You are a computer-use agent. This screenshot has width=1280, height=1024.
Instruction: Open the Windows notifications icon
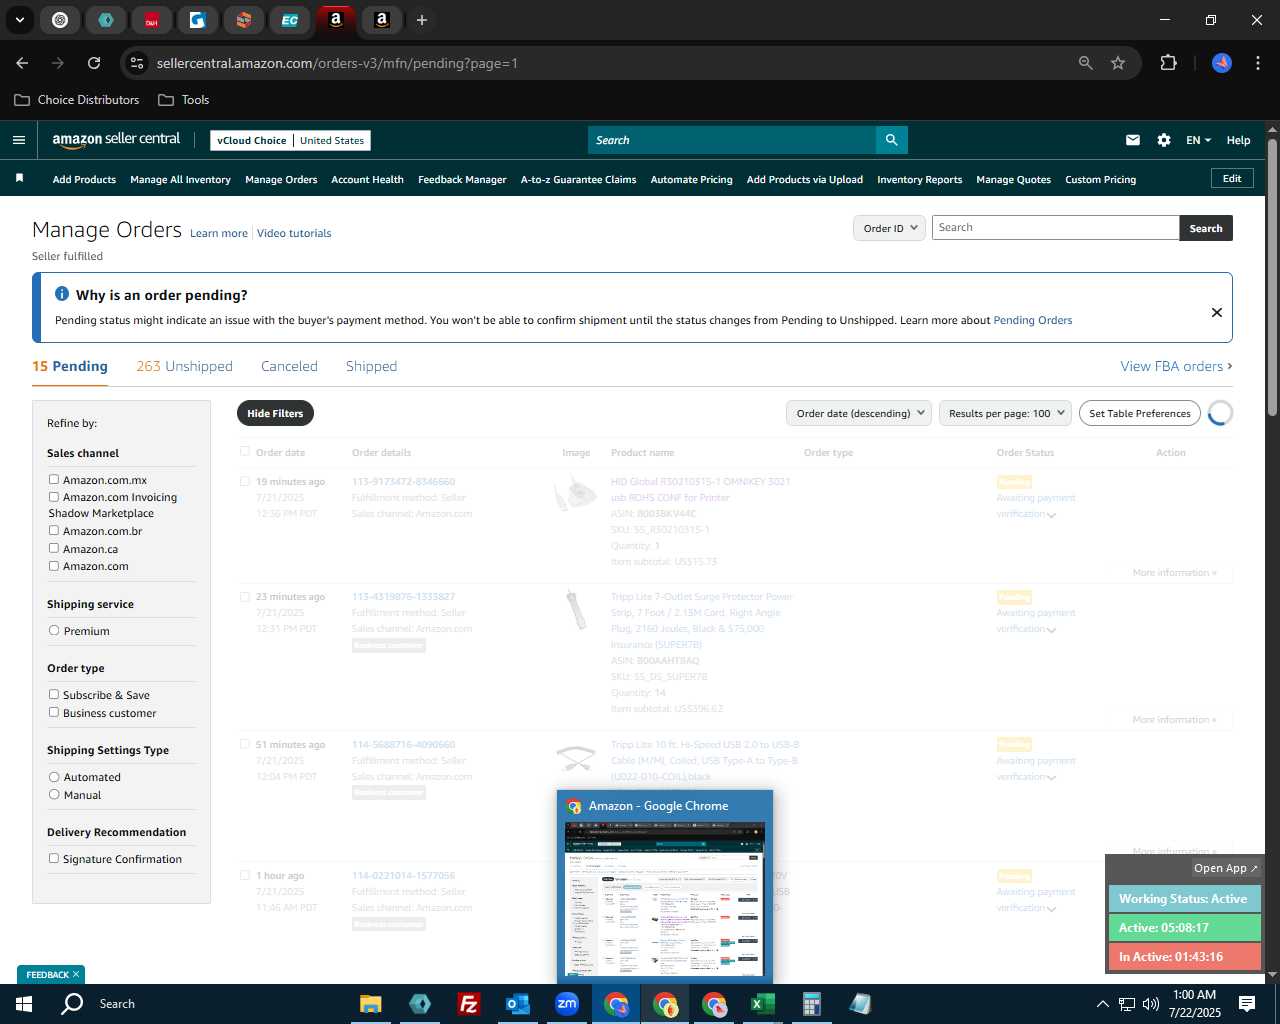(1247, 1003)
